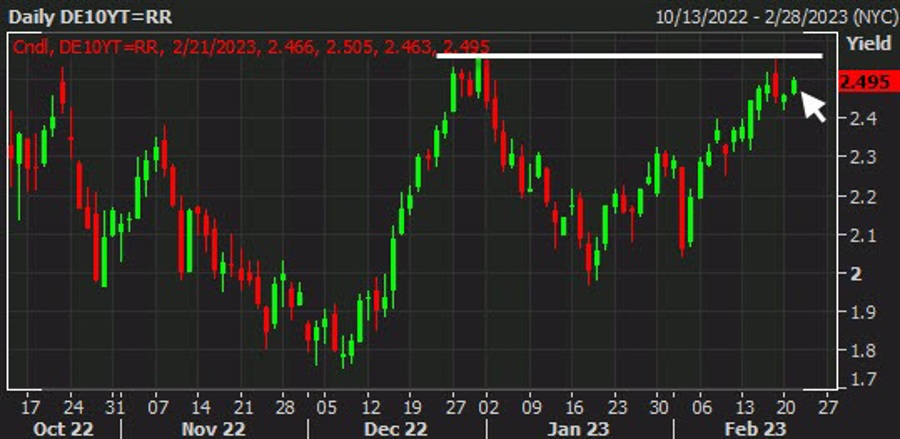Viewport: 900px width, 439px height.
Task: Click the date tick '21' in November
Action: 242,408
